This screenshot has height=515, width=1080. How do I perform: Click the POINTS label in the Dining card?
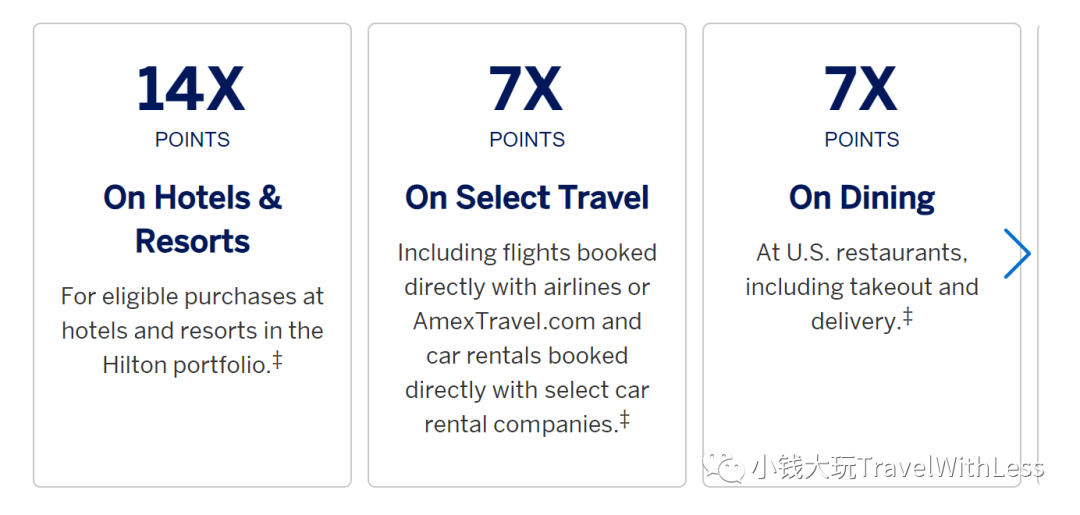(x=862, y=140)
